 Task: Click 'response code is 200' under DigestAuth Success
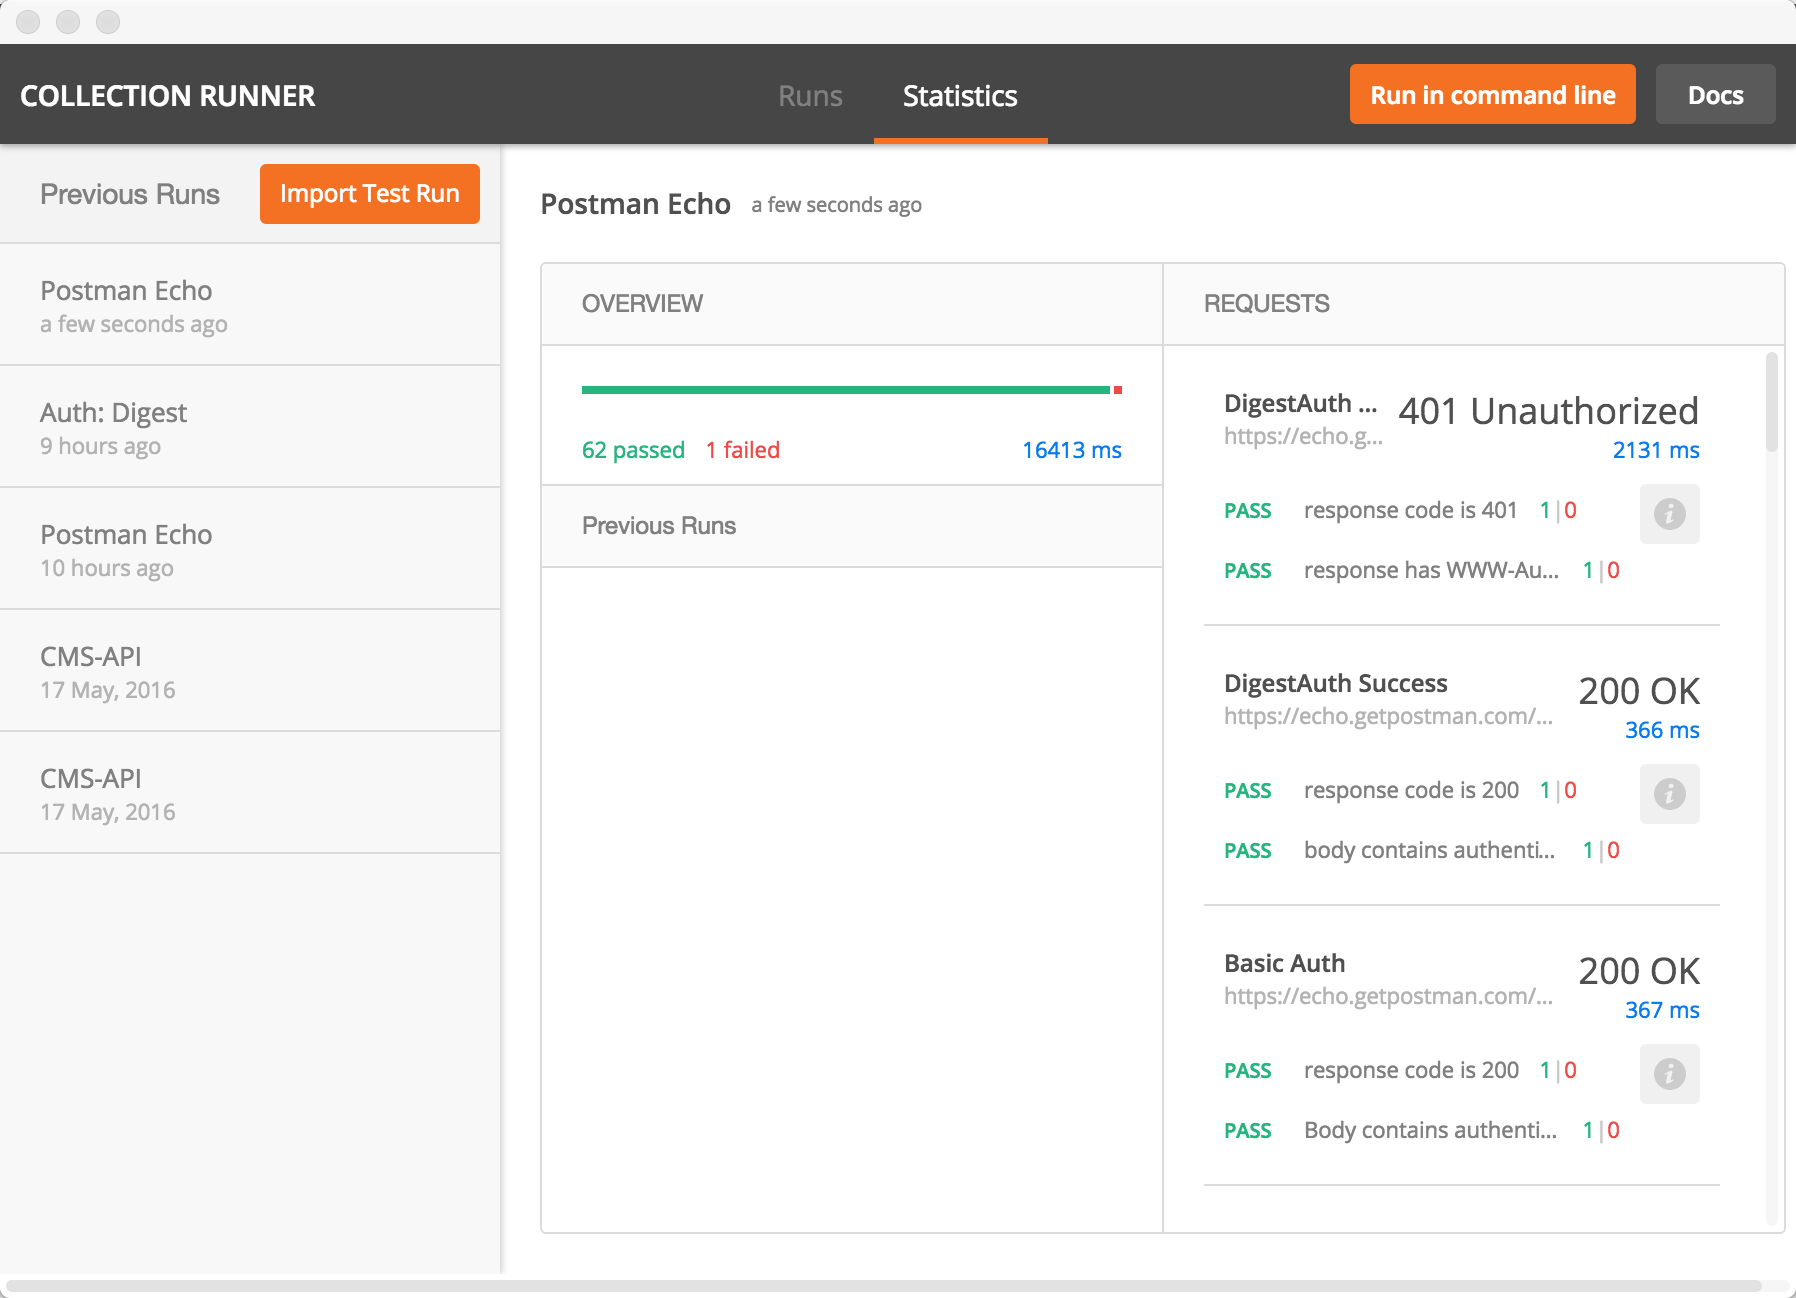1411,790
